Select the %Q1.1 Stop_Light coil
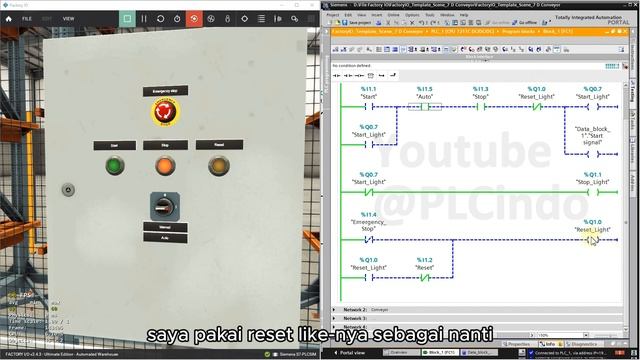 pos(593,192)
